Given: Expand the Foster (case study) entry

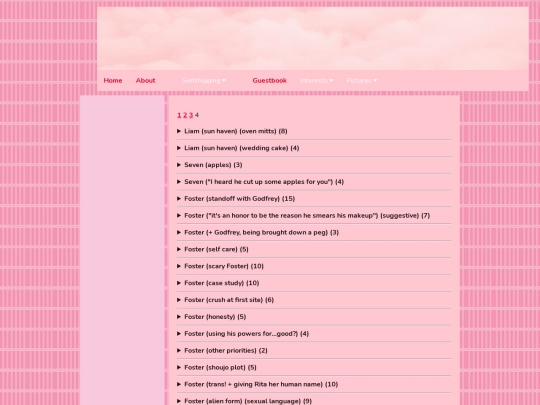Looking at the screenshot, I should point(314,283).
